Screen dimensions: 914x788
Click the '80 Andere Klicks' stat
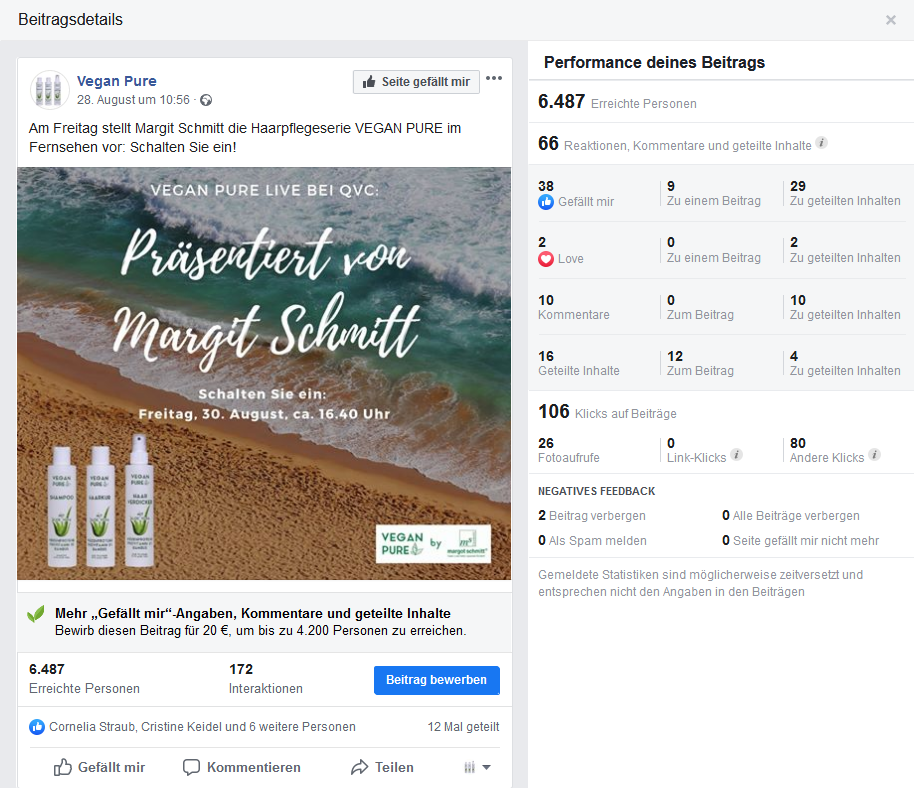pos(827,450)
